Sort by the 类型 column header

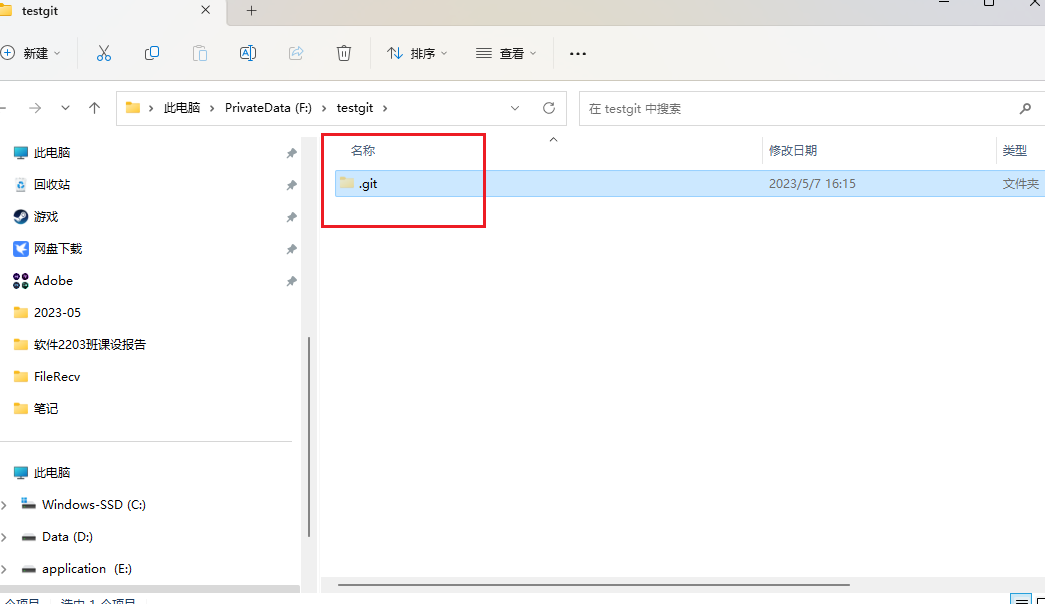click(1015, 151)
